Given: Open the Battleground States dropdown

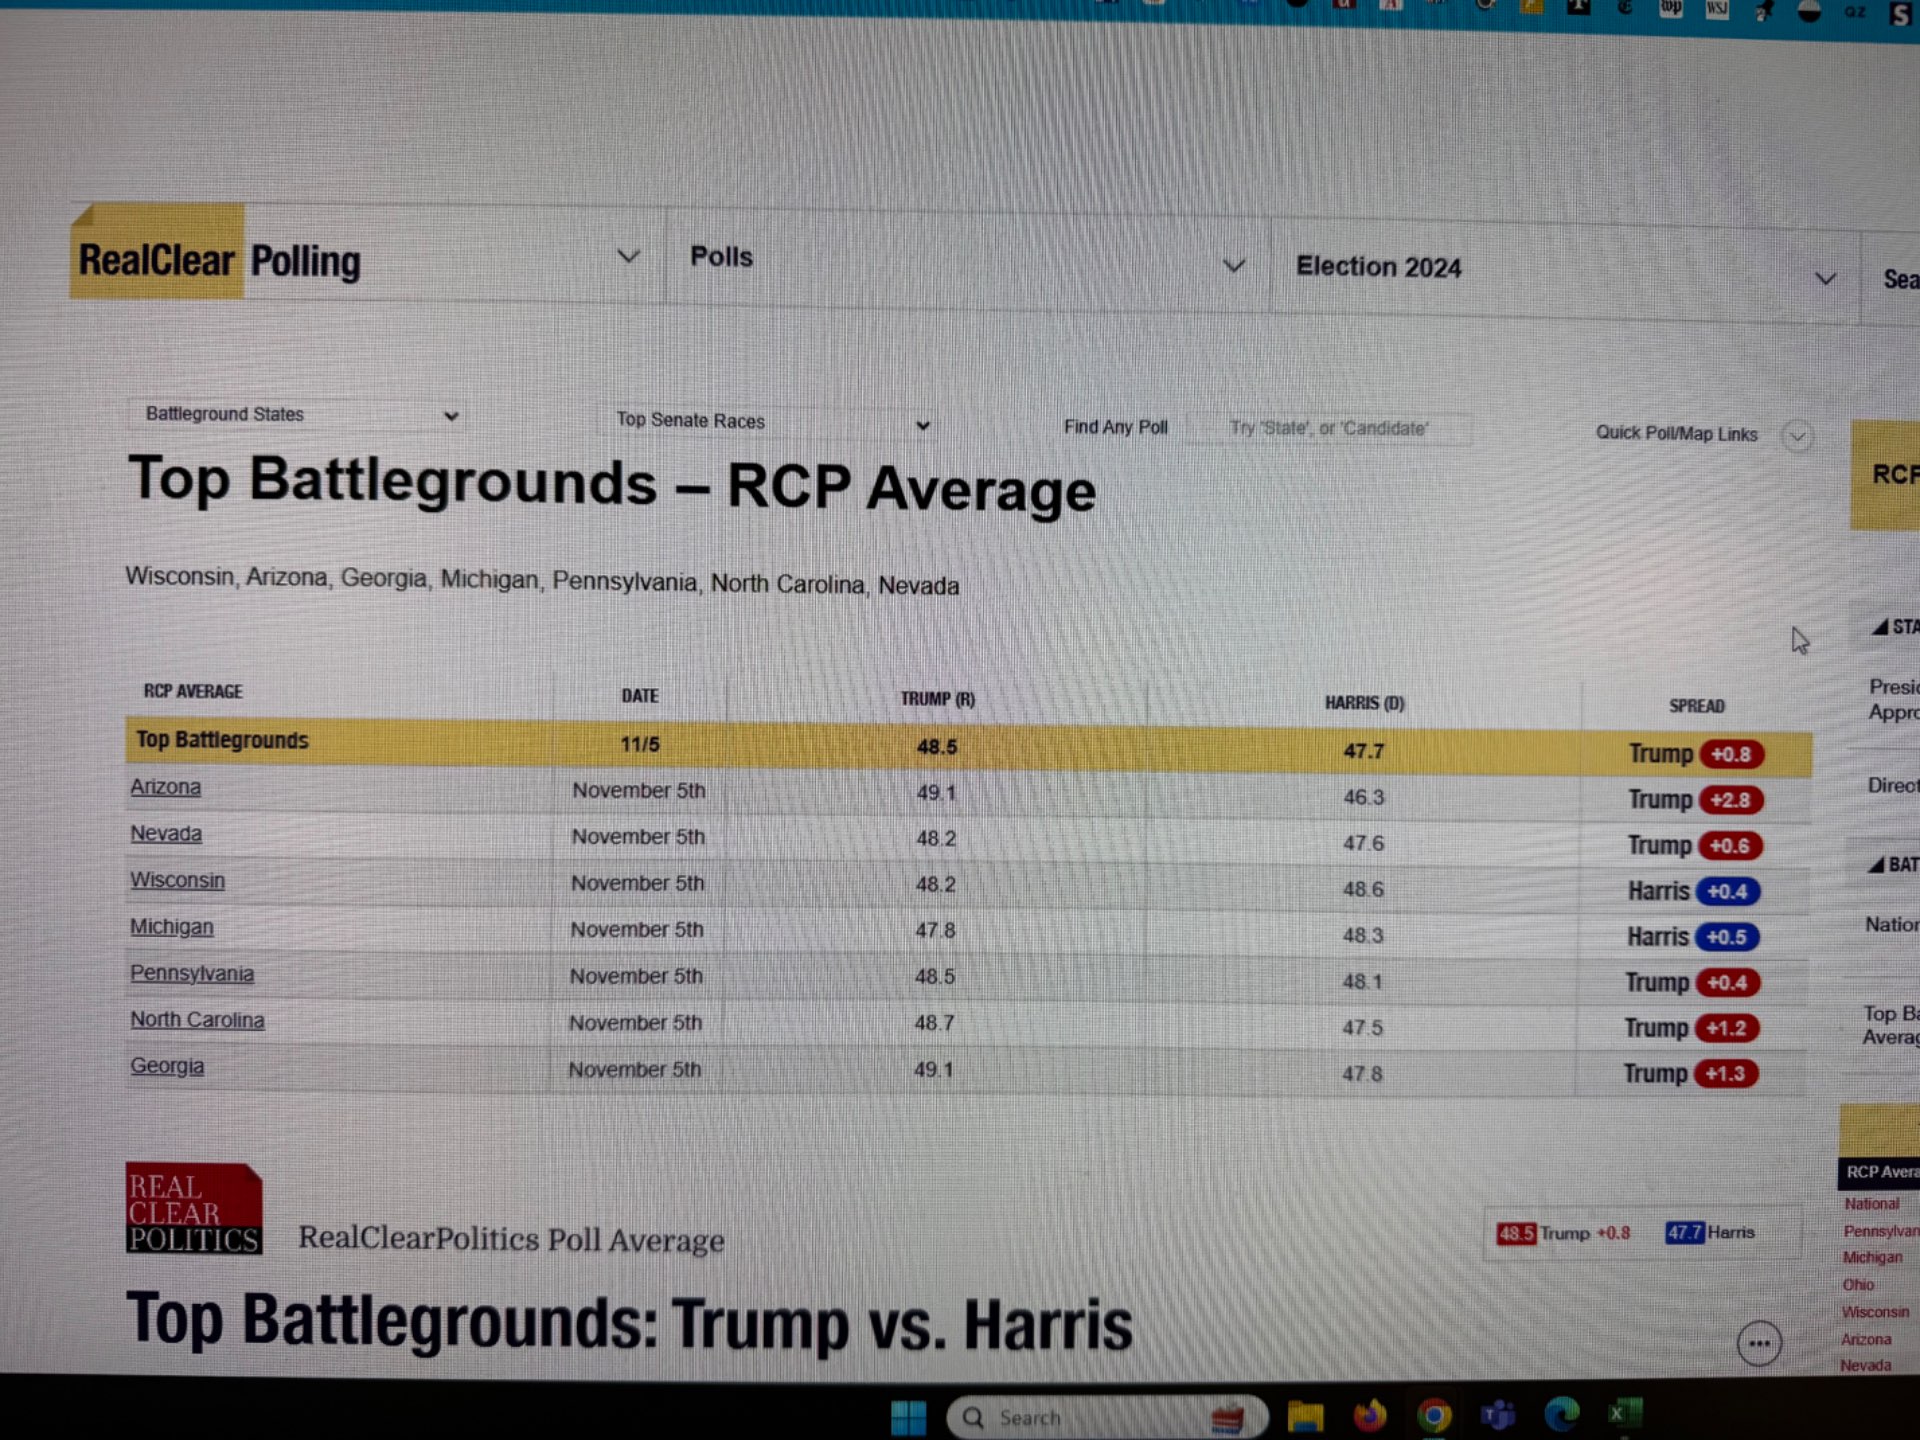Looking at the screenshot, I should (297, 415).
